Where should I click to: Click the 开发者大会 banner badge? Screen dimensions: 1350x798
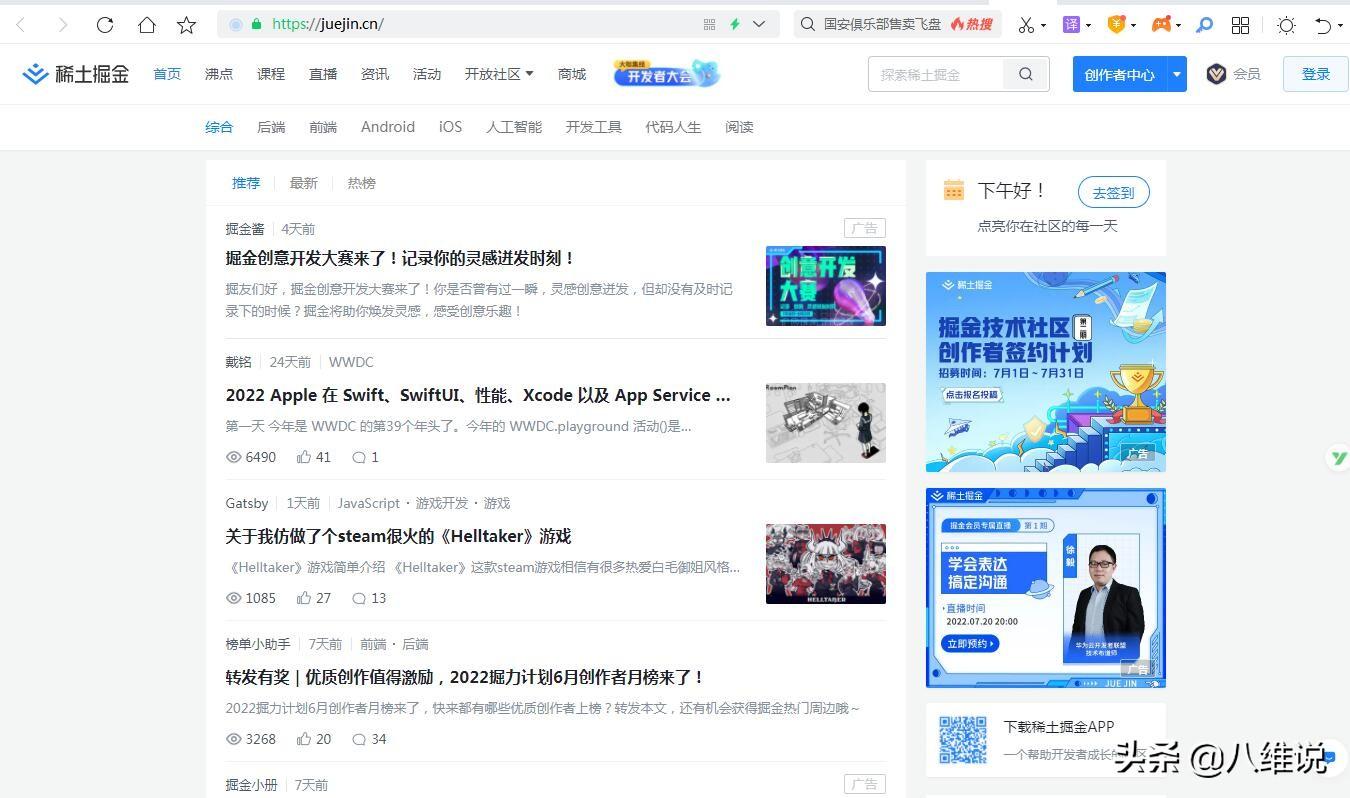[666, 73]
